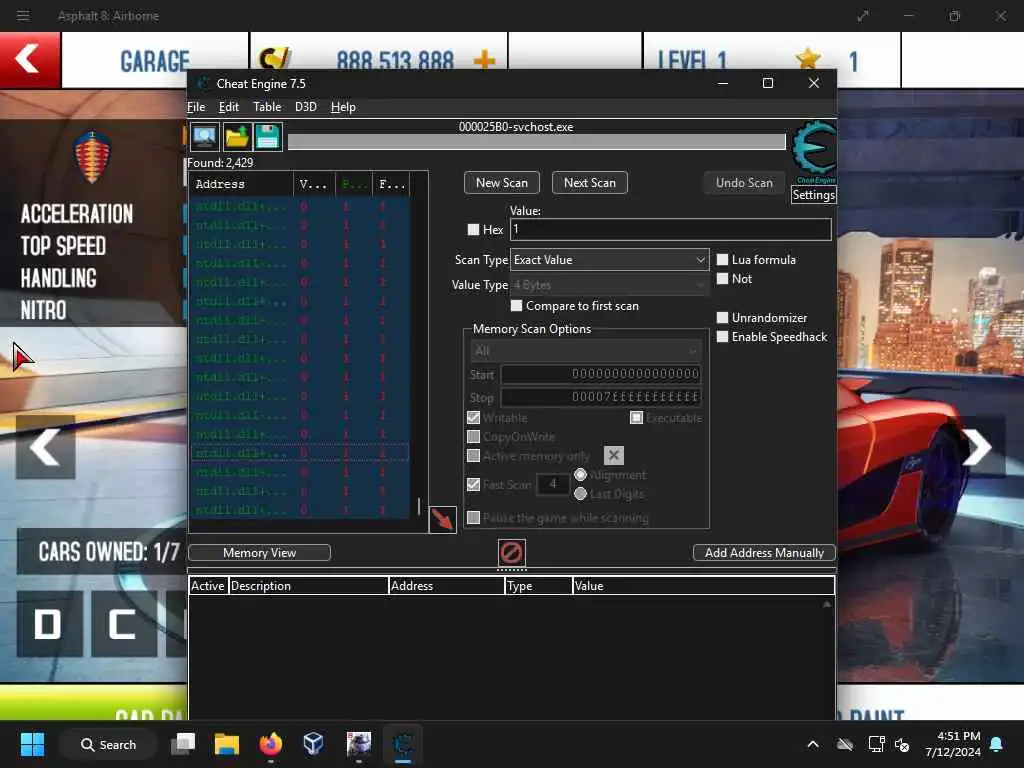Open the memory region All dropdown
Screen dimensions: 1024x768
[585, 351]
